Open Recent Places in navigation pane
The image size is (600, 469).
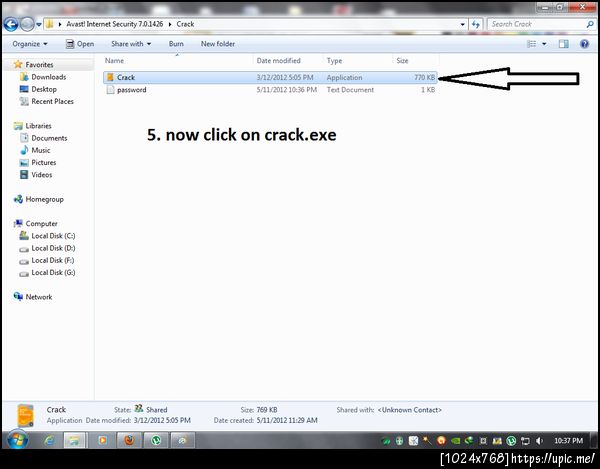52,101
